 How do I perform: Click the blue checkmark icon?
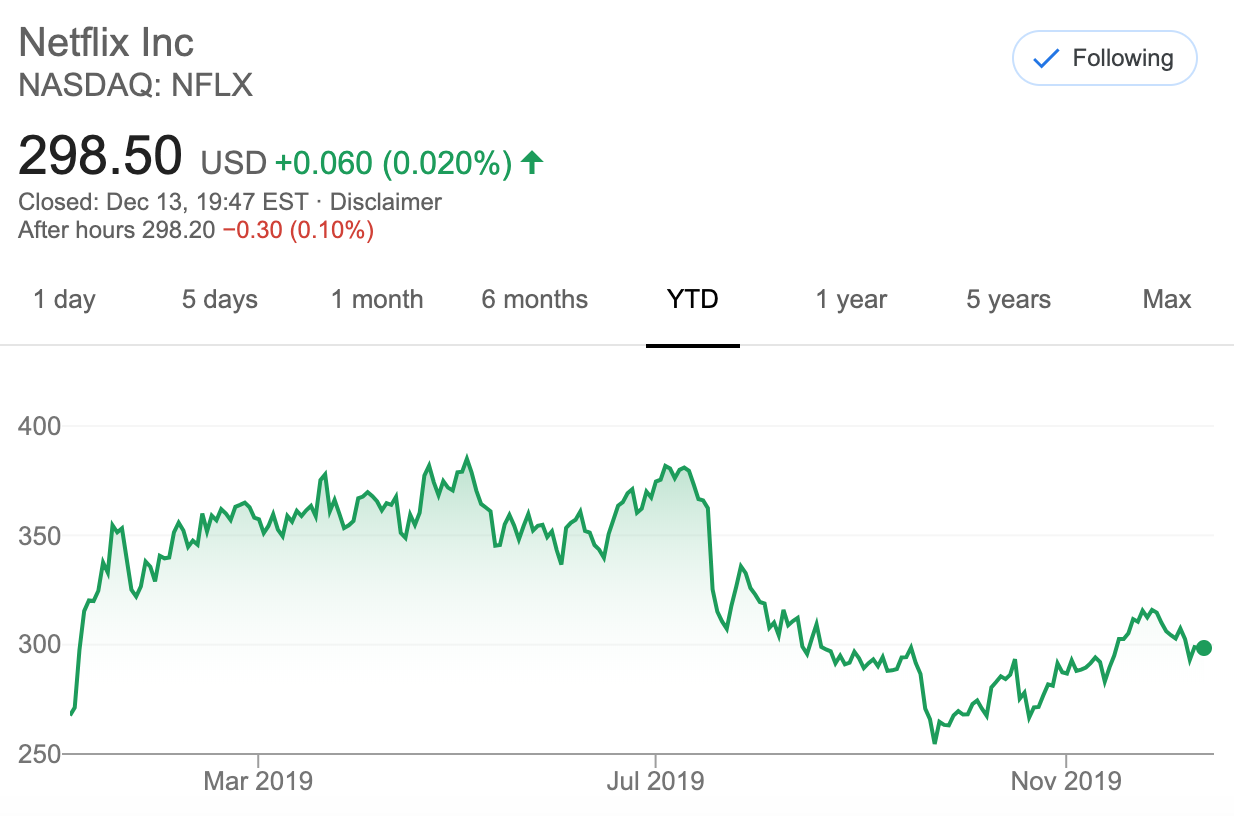click(1045, 59)
